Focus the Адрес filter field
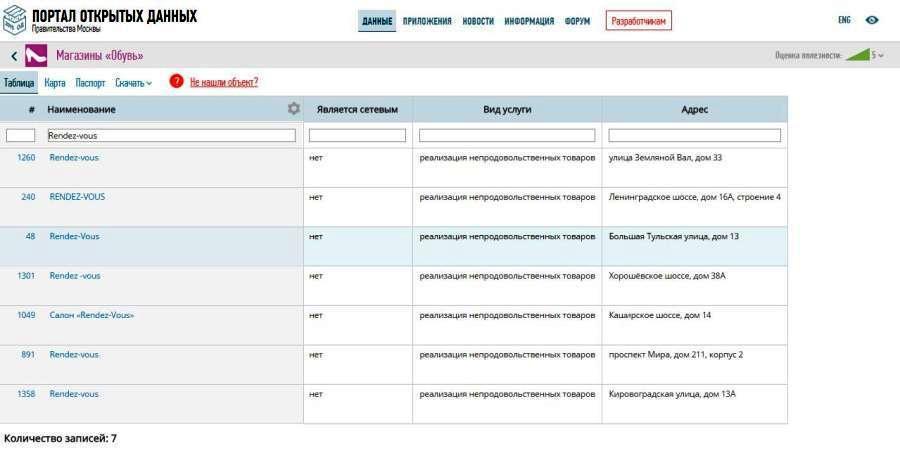The height and width of the screenshot is (458, 900). tap(695, 135)
